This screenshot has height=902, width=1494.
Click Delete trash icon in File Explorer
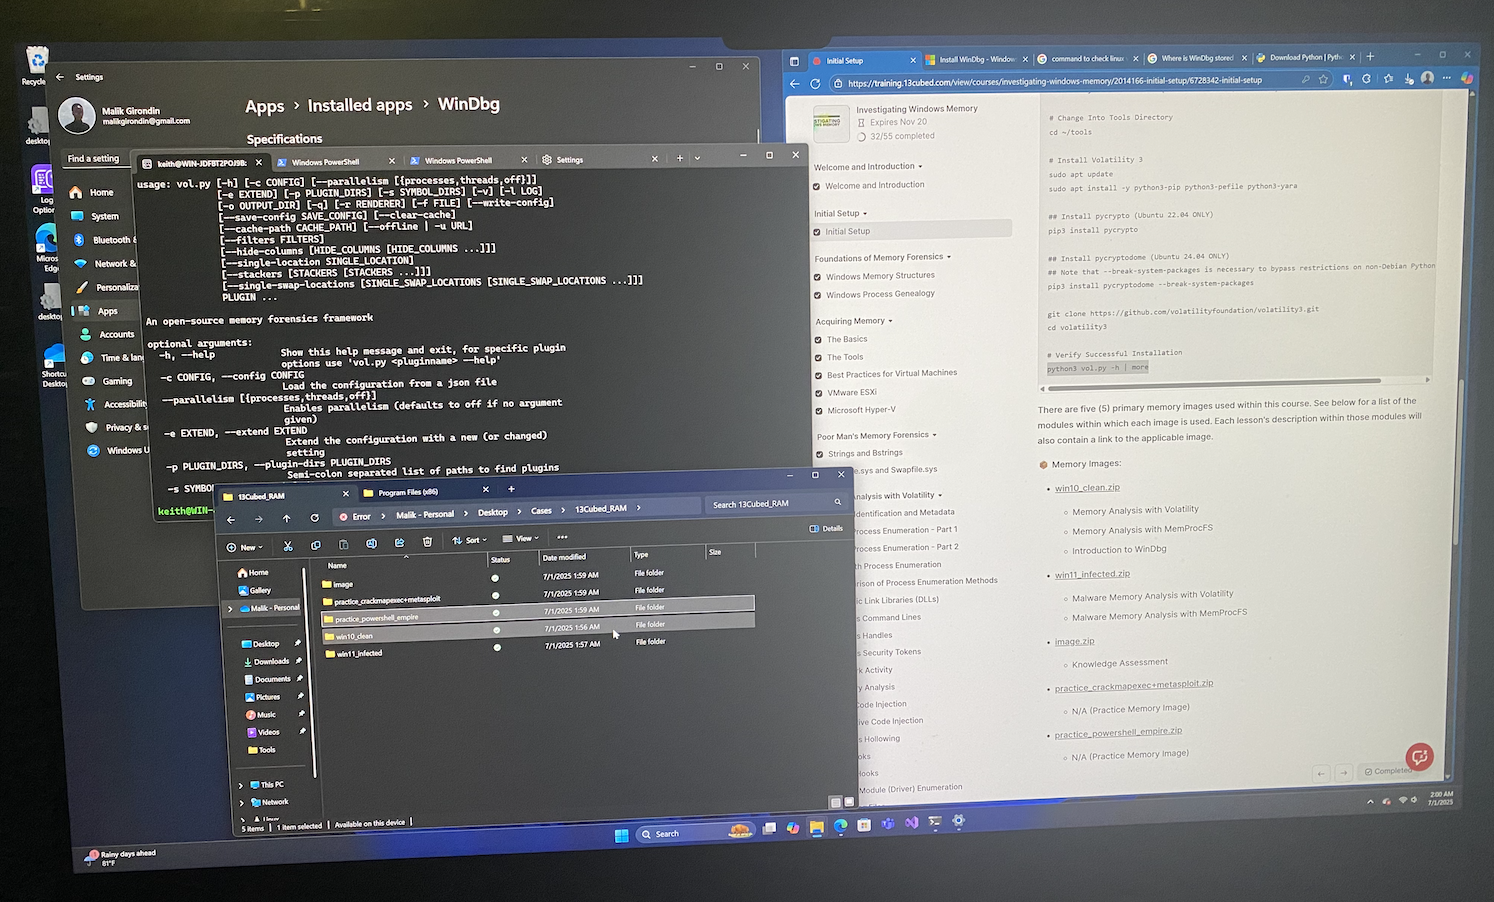427,541
